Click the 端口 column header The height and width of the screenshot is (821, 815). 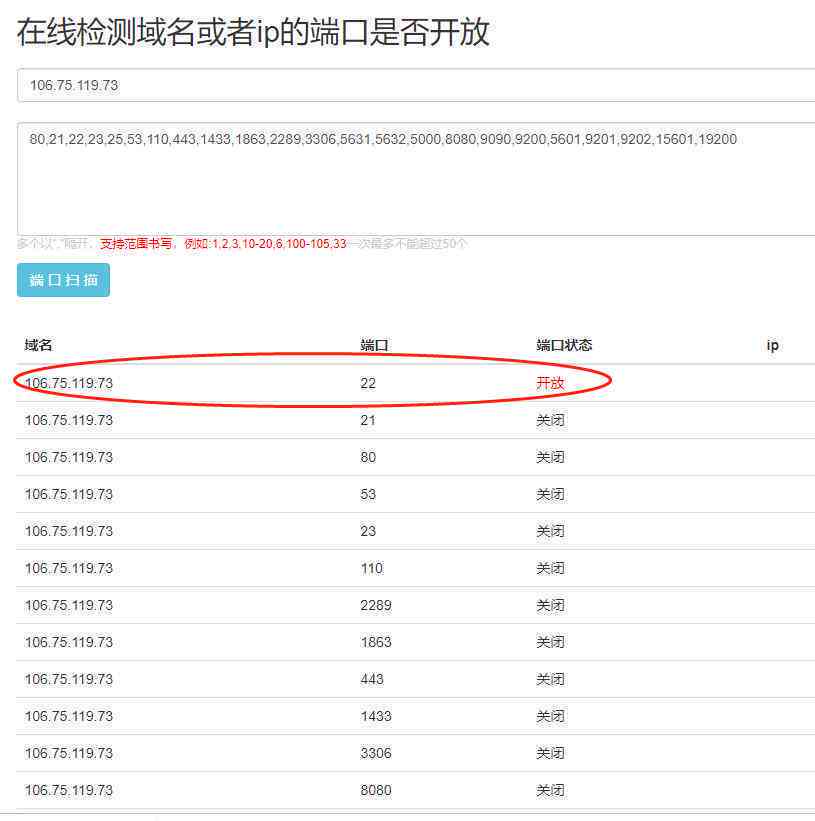(x=374, y=345)
